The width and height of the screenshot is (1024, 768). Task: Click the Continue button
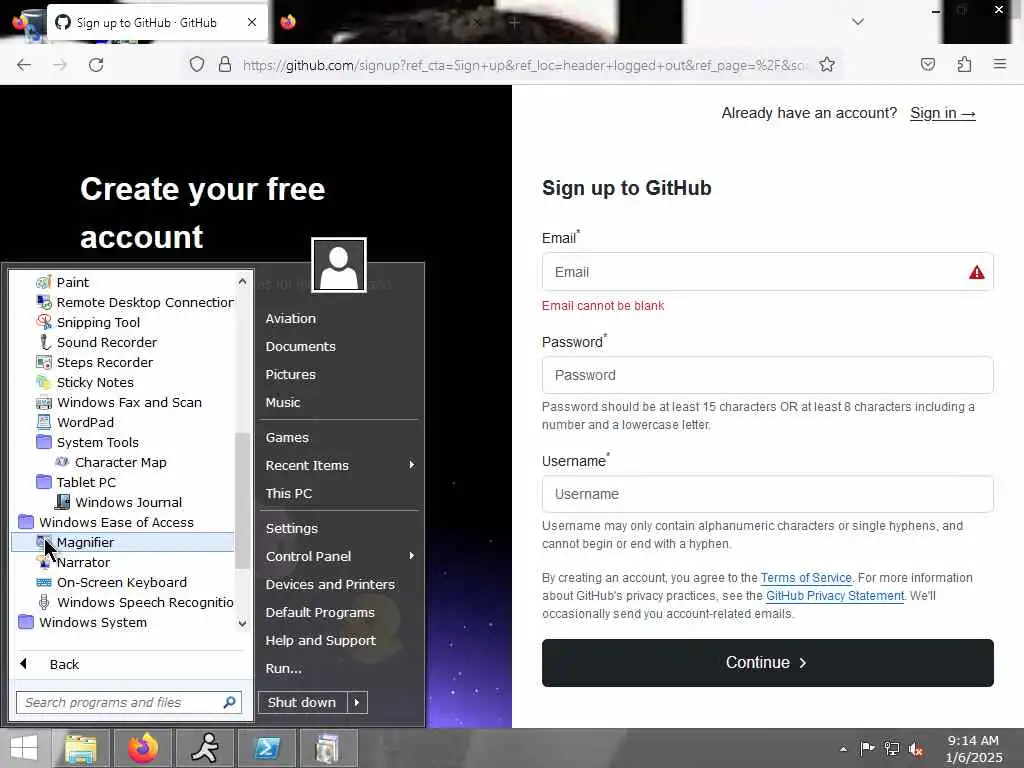767,663
